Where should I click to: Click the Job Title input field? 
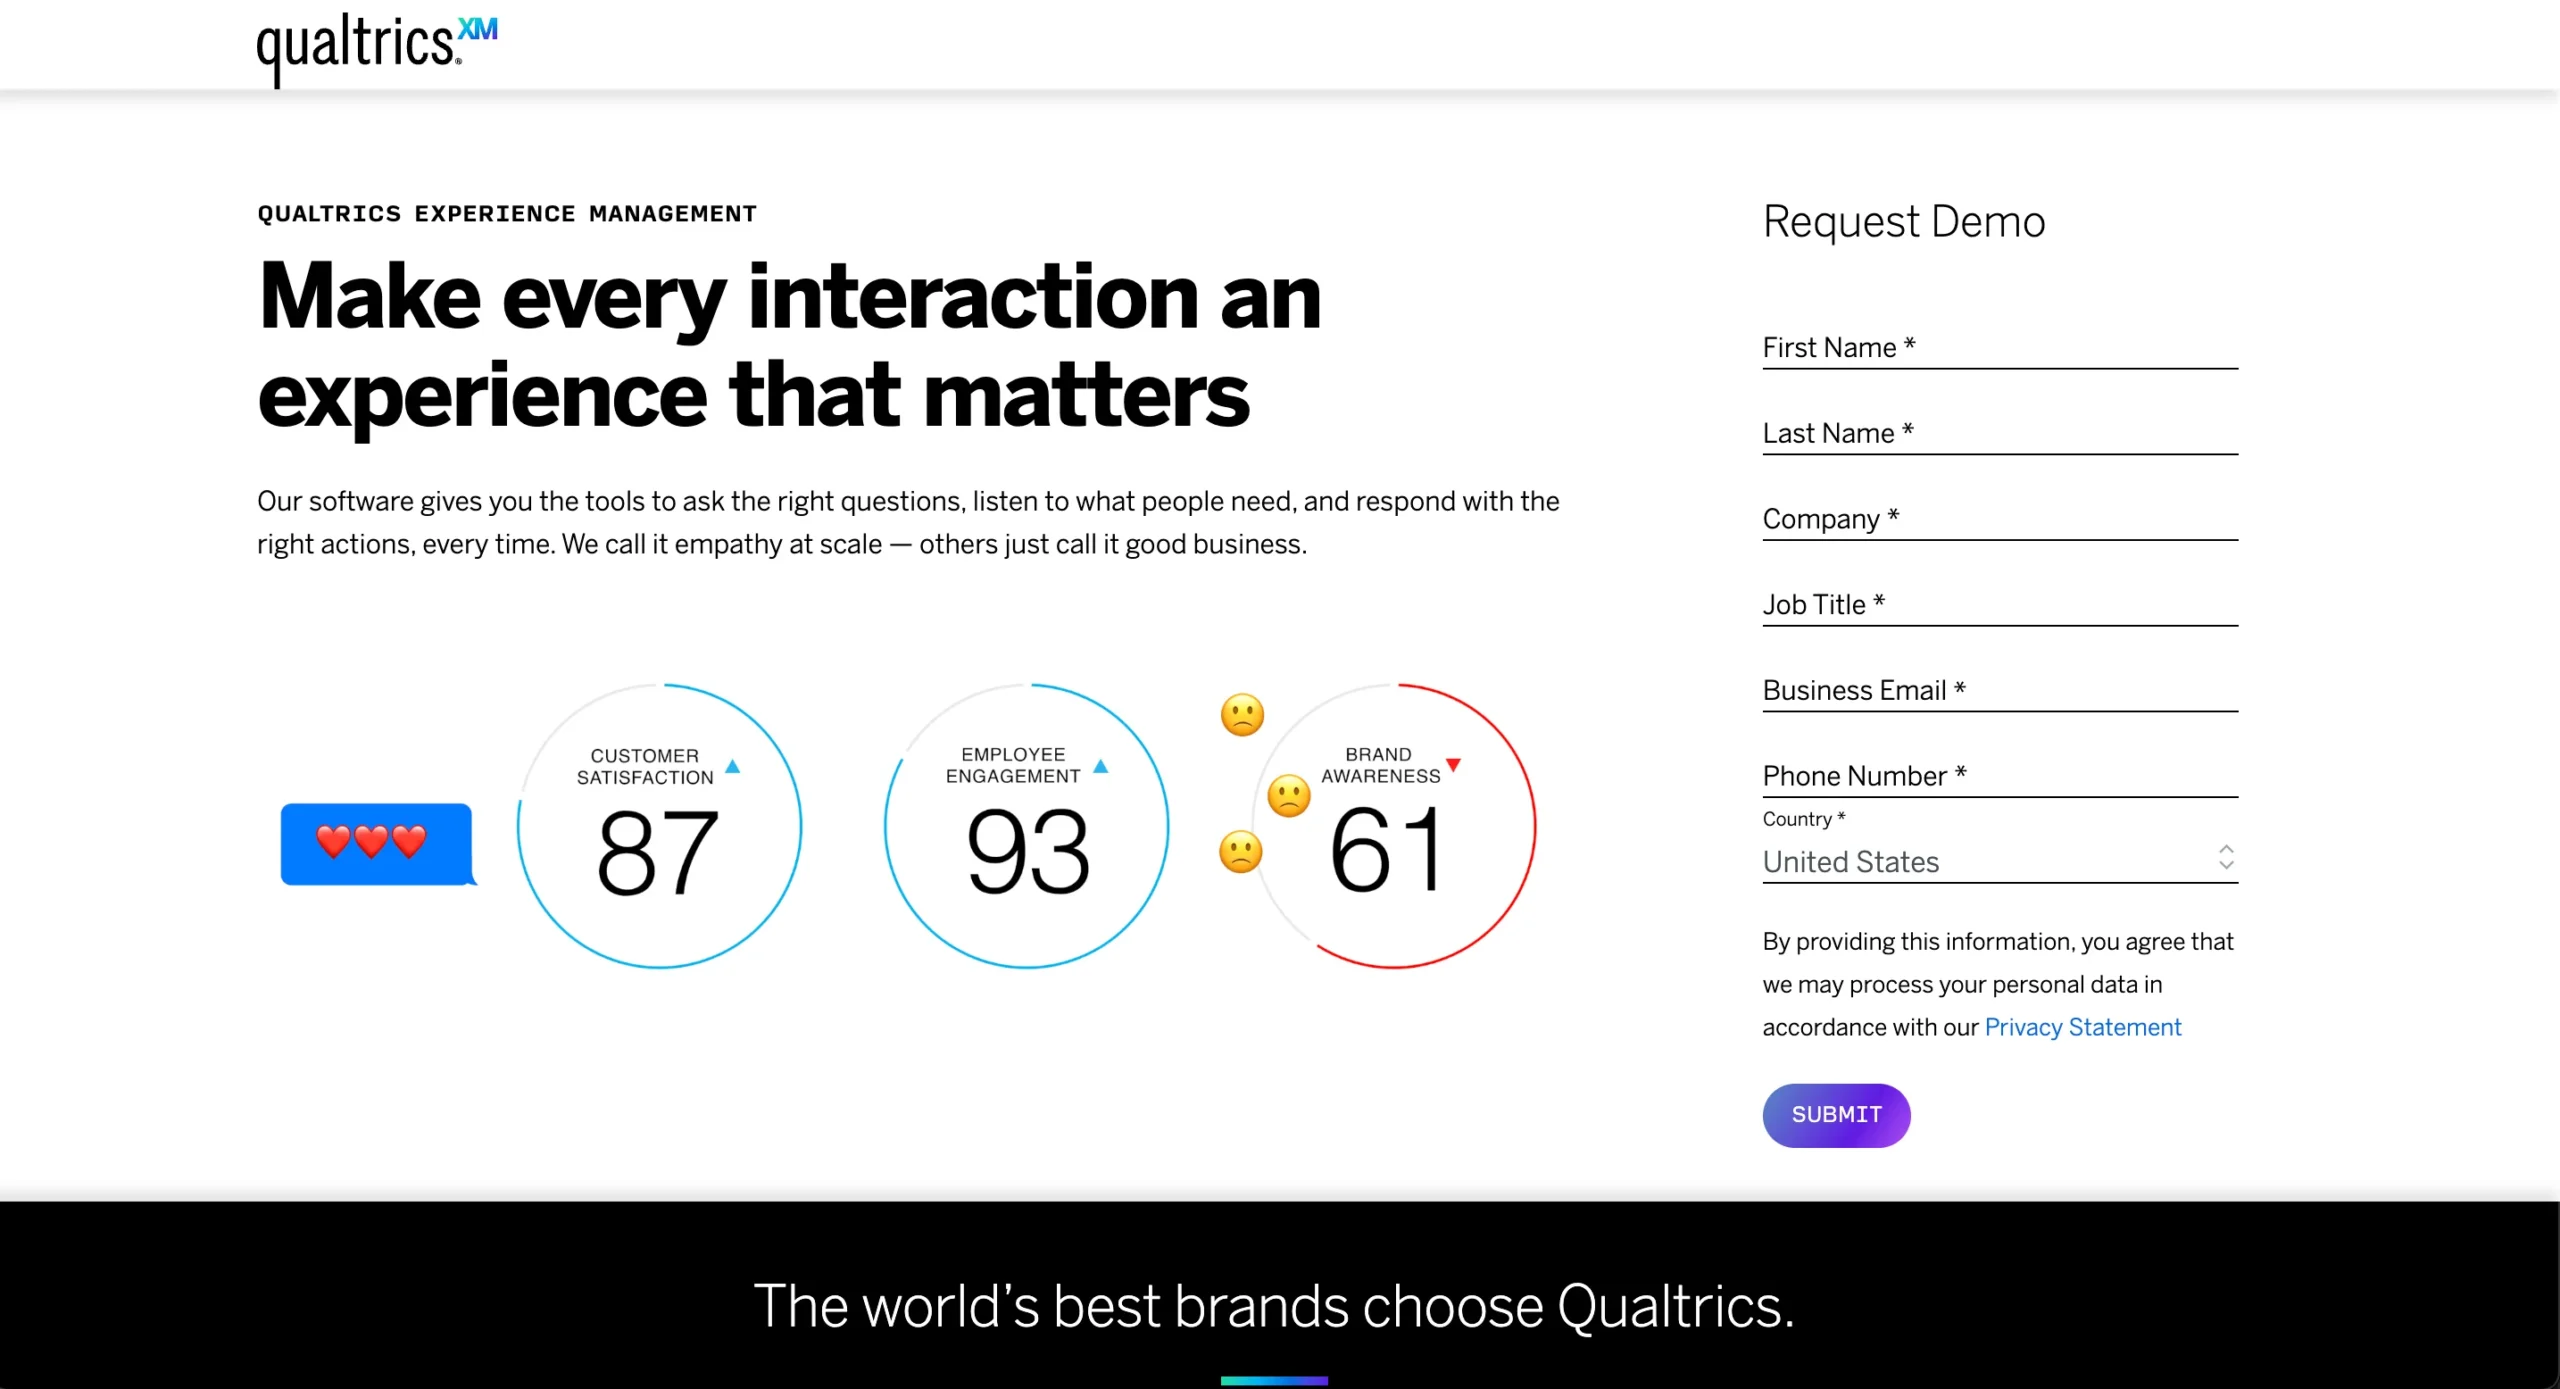[x=1999, y=604]
